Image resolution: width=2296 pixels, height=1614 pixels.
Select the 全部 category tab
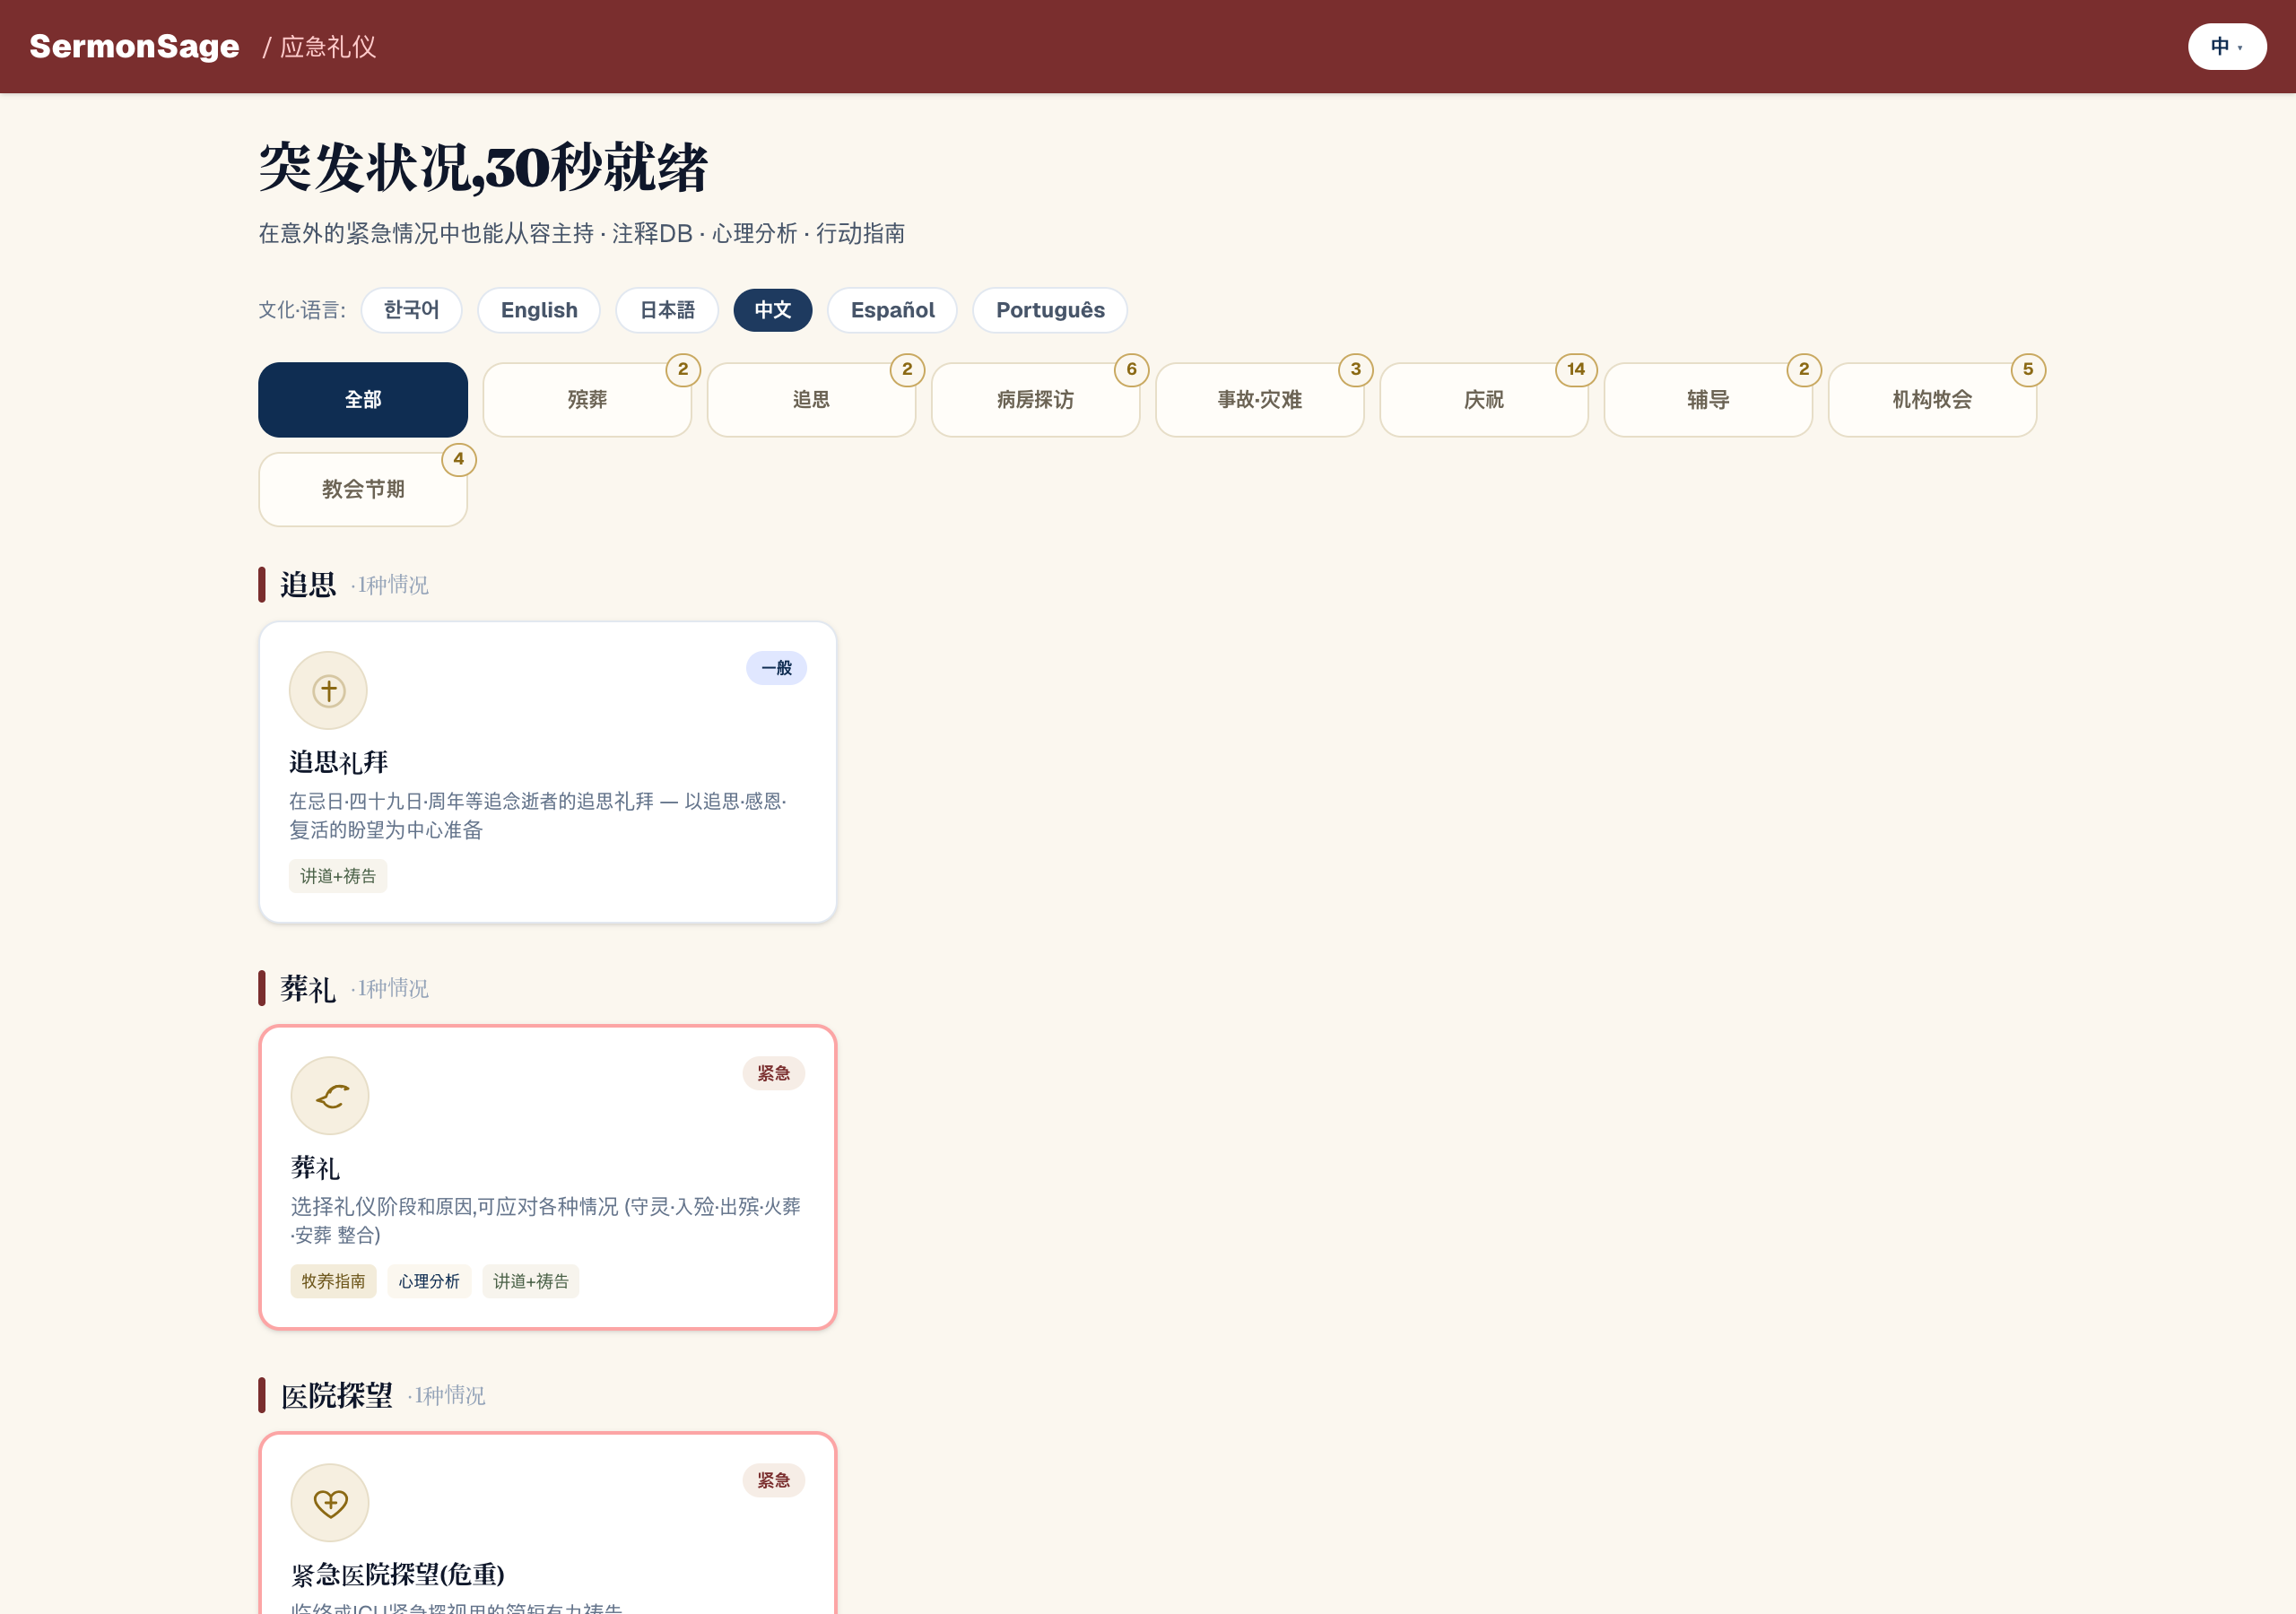click(x=363, y=399)
